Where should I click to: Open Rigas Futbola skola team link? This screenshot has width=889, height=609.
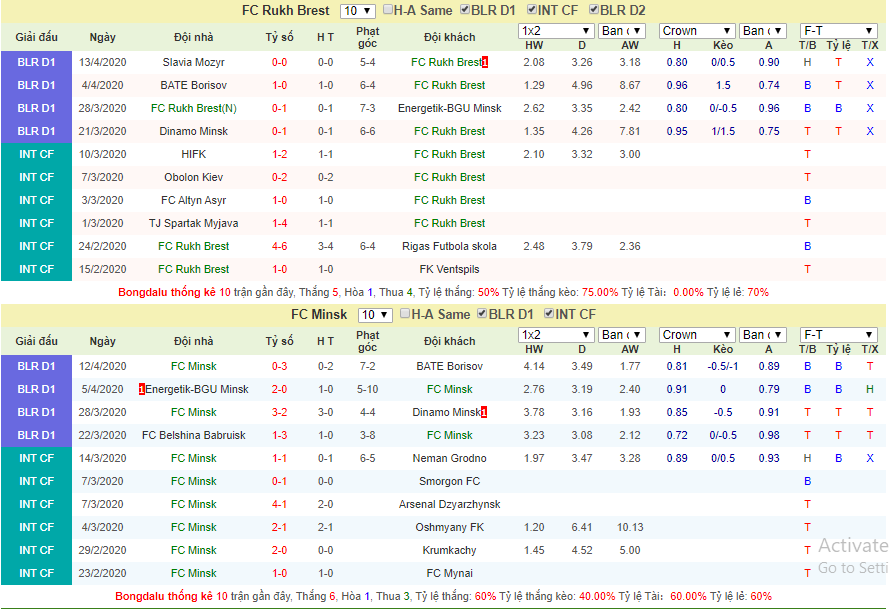pyautogui.click(x=449, y=246)
